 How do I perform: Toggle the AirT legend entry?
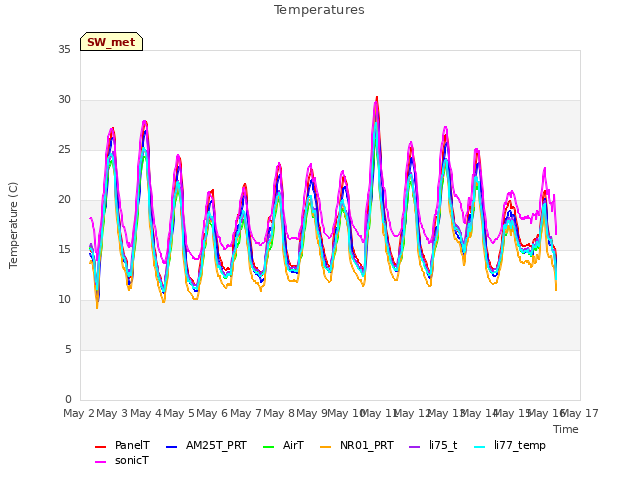(283, 445)
